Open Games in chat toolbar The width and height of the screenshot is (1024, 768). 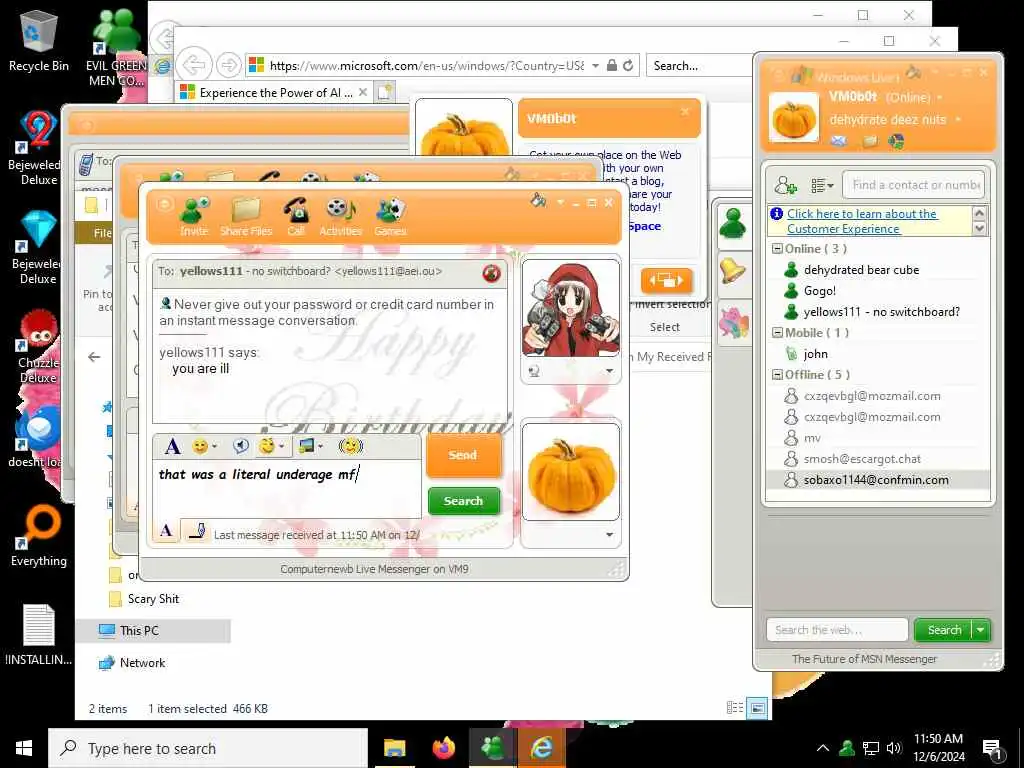(391, 217)
